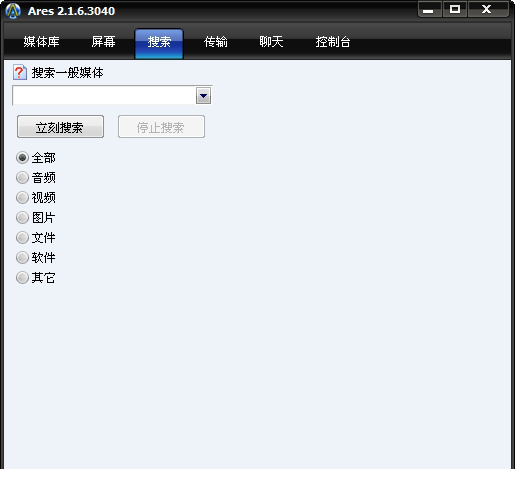515x487 pixels.
Task: Open the 聊天 tab
Action: pos(271,42)
